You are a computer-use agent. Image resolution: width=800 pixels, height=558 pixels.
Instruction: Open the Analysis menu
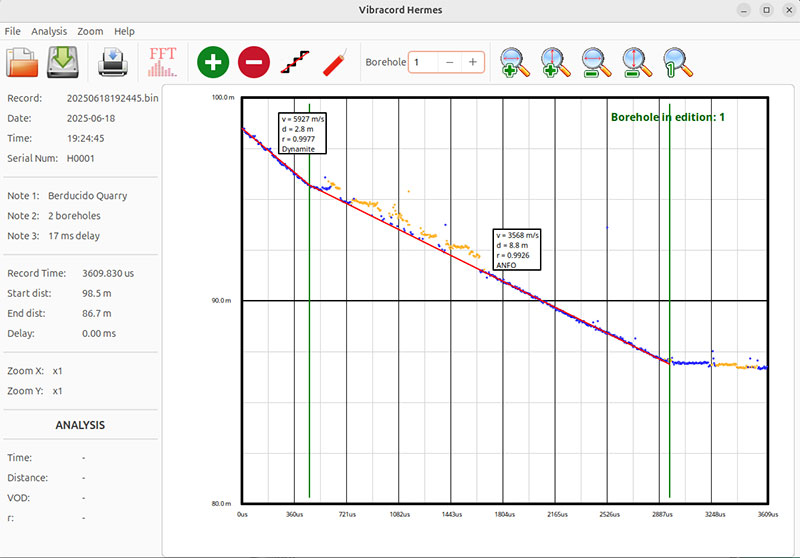click(x=49, y=31)
